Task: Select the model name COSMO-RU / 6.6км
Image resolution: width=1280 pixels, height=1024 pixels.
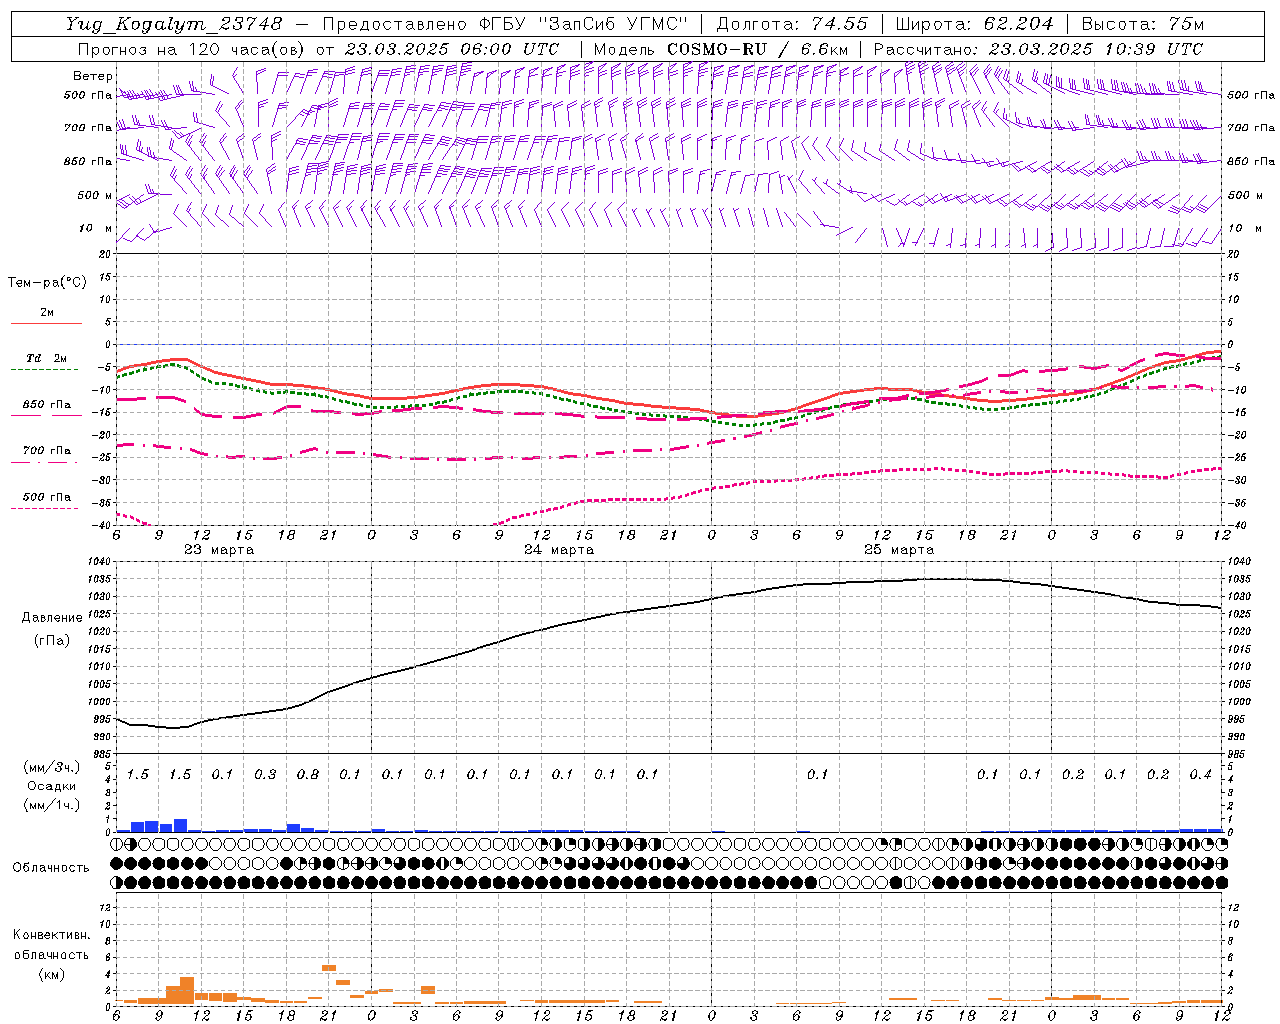Action: pos(757,49)
